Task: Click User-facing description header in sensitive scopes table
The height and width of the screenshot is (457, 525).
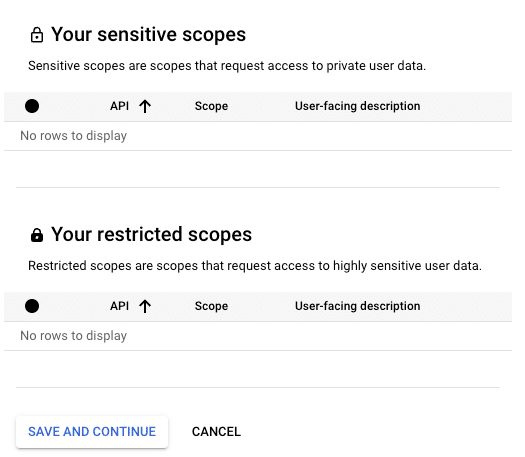Action: 357,106
